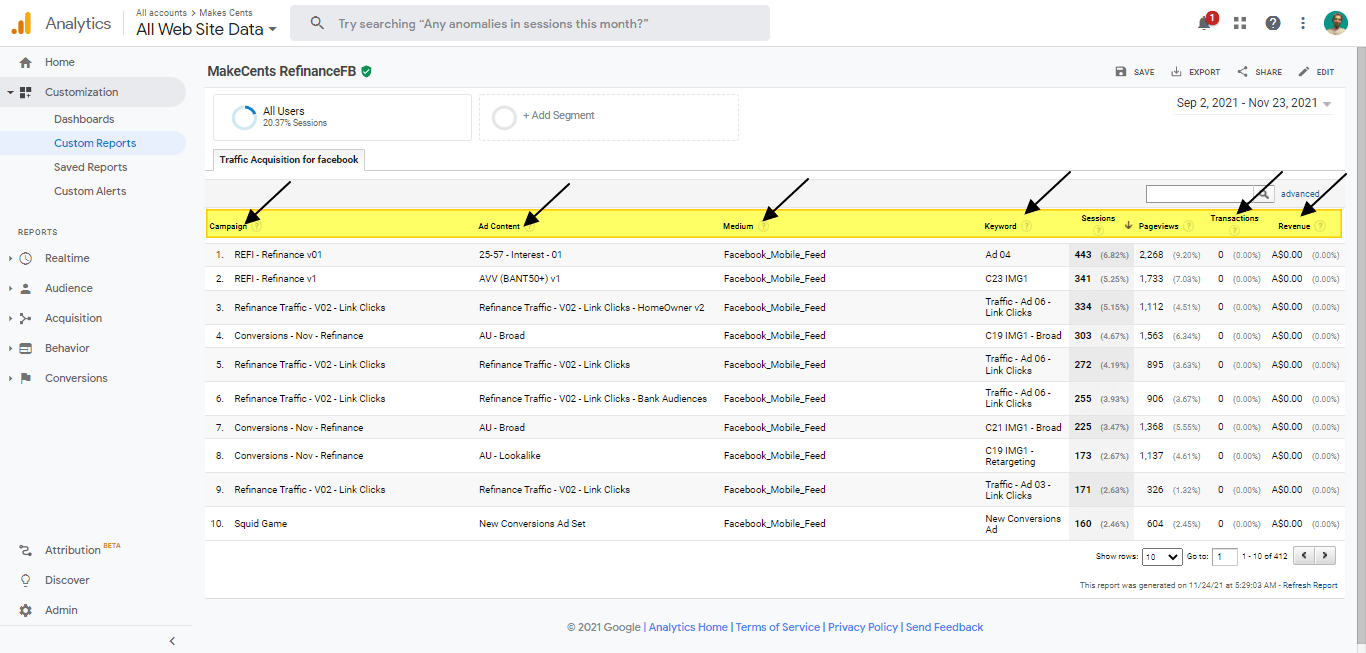Open the Show rows dropdown
The width and height of the screenshot is (1366, 653).
(1162, 556)
